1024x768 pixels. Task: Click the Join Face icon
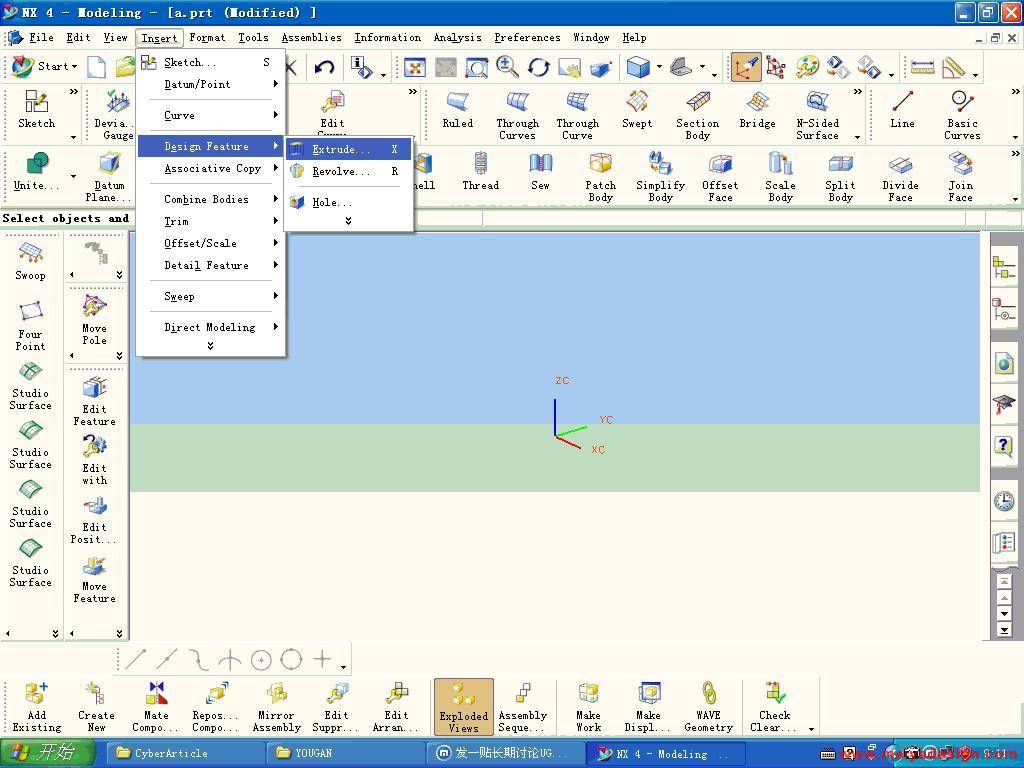click(961, 178)
